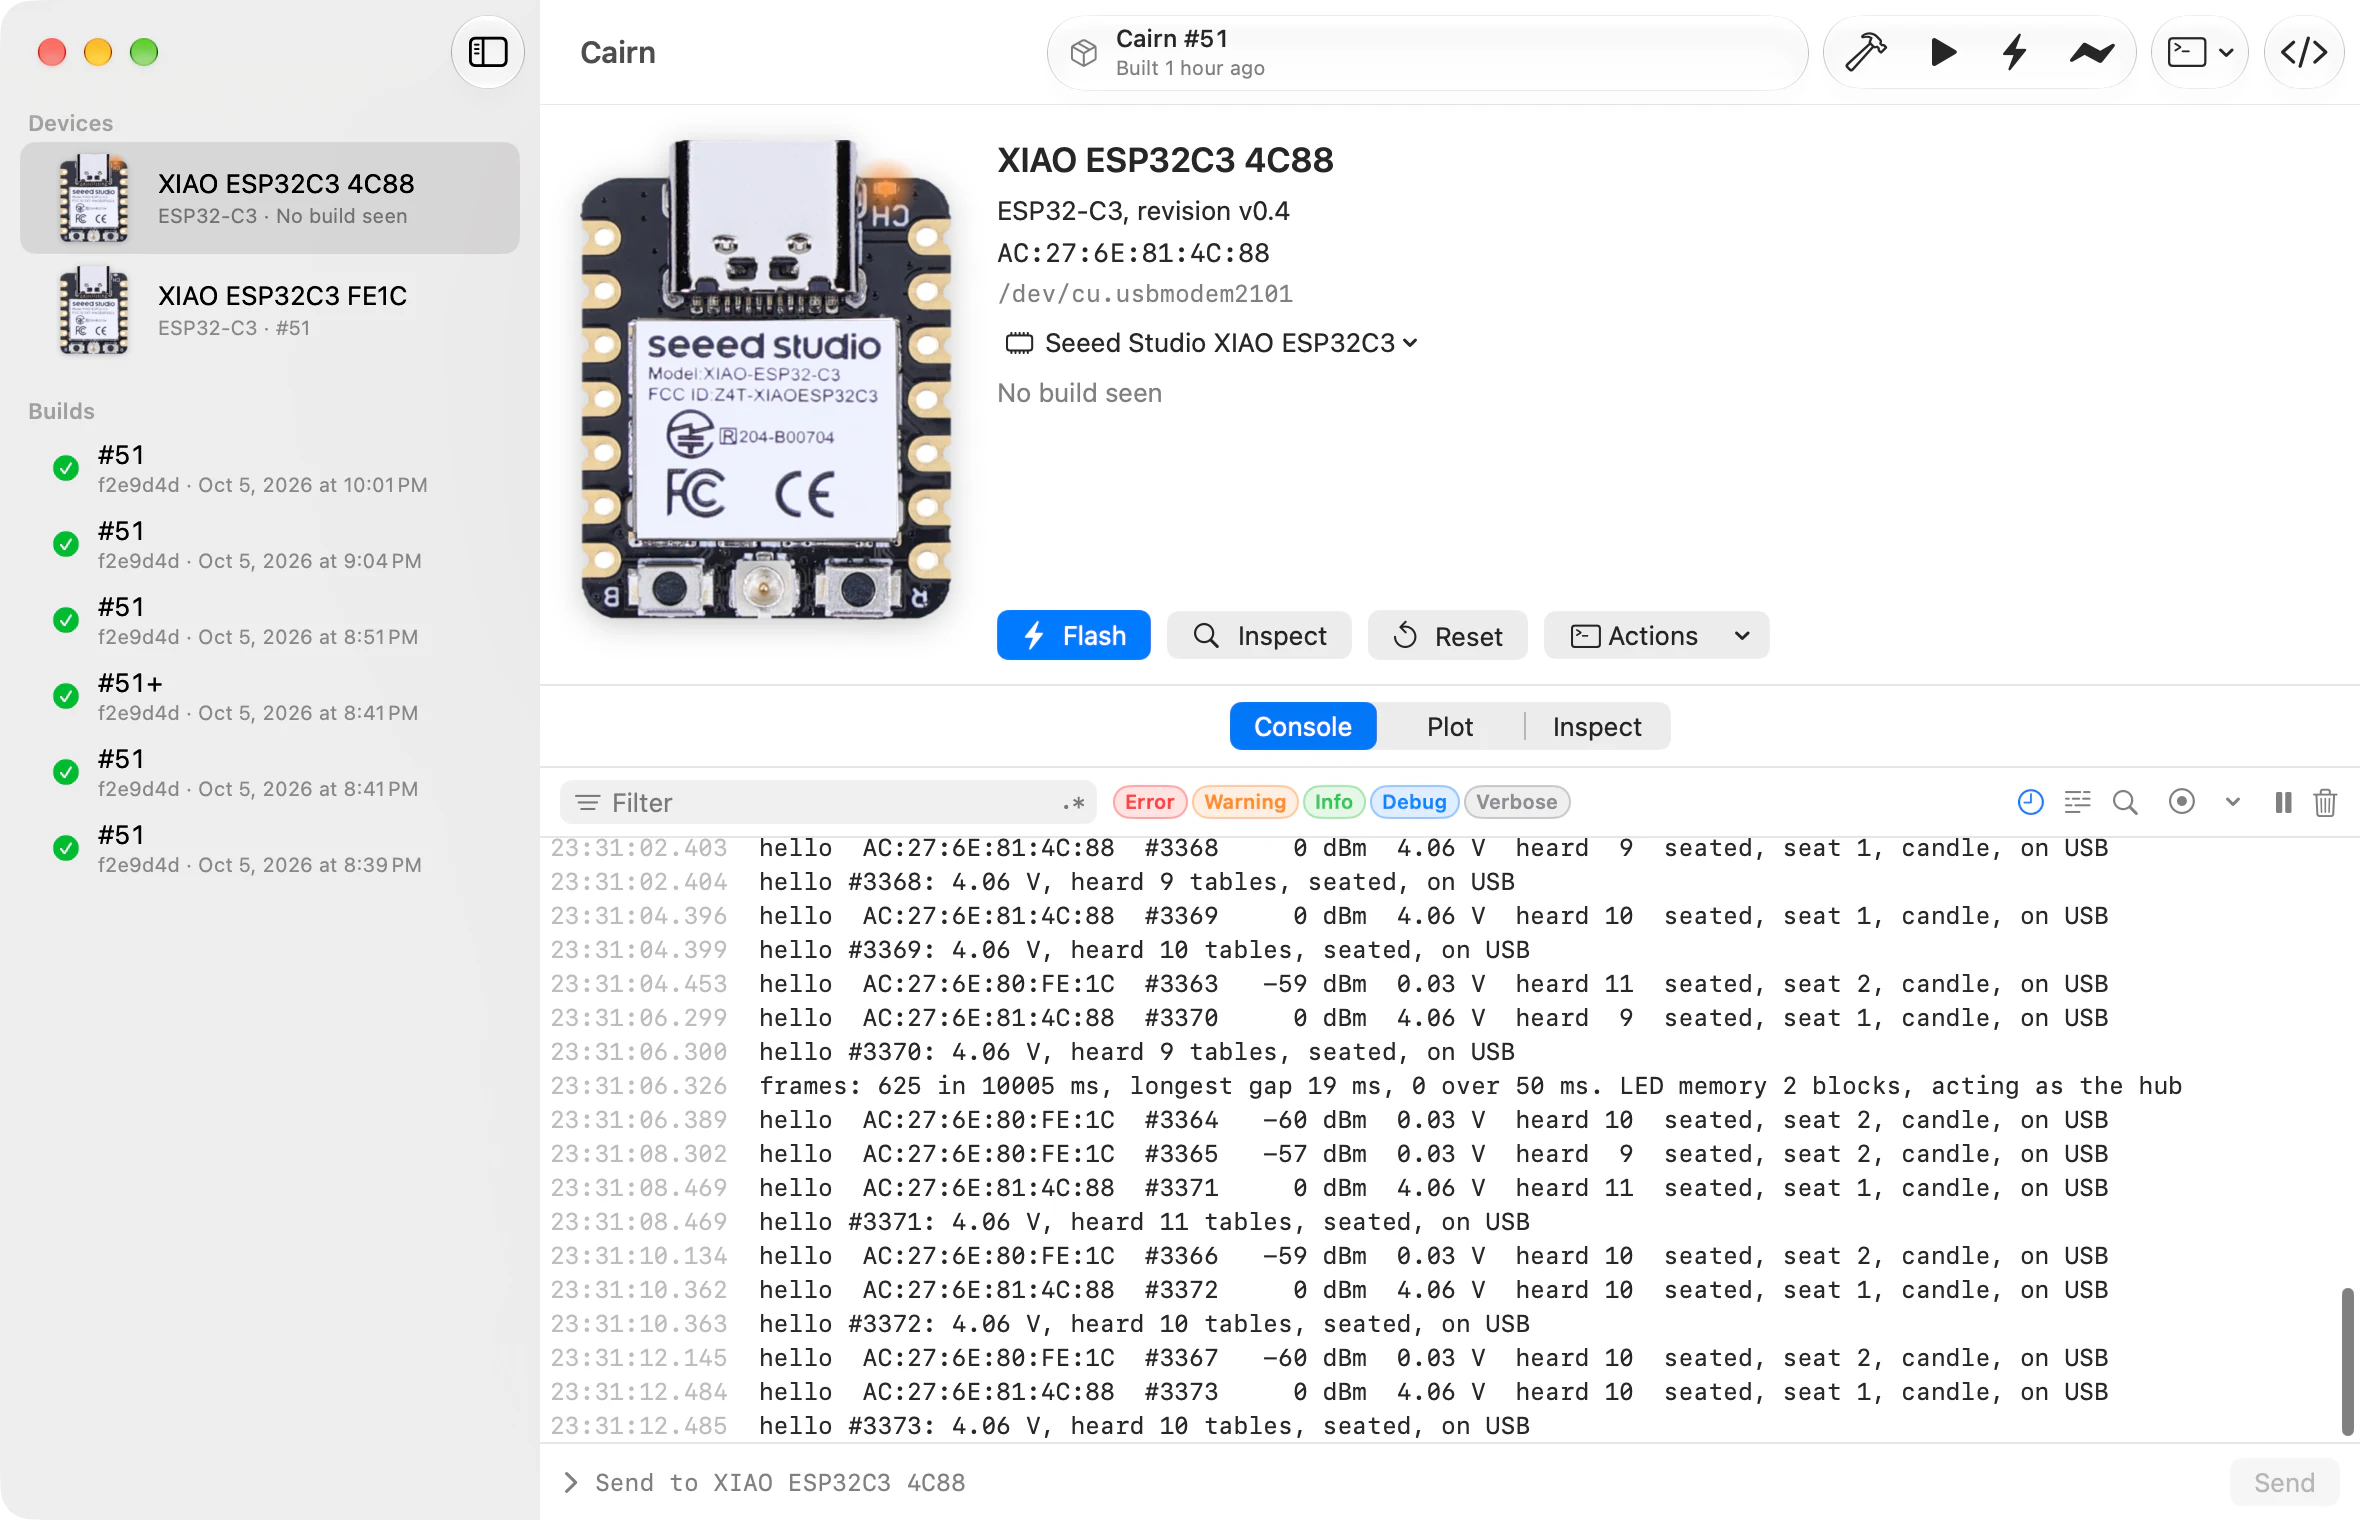The image size is (2360, 1520).
Task: Click the log line hello #3373
Action: 1450,1426
